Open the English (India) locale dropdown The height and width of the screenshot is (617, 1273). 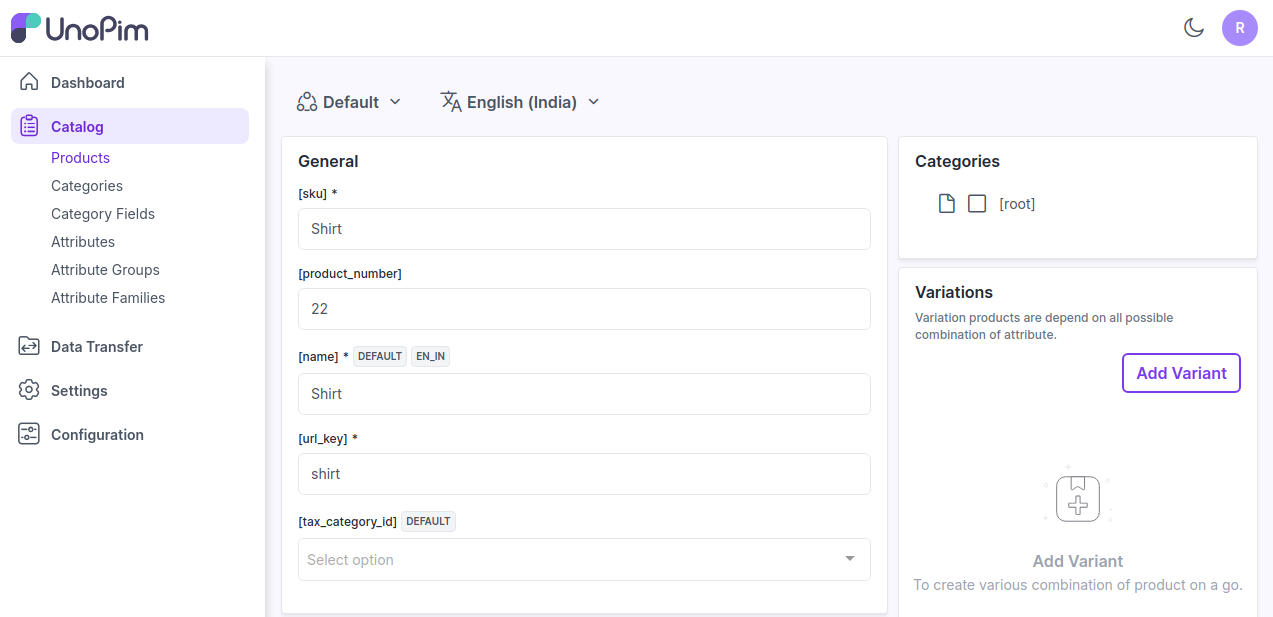point(520,102)
